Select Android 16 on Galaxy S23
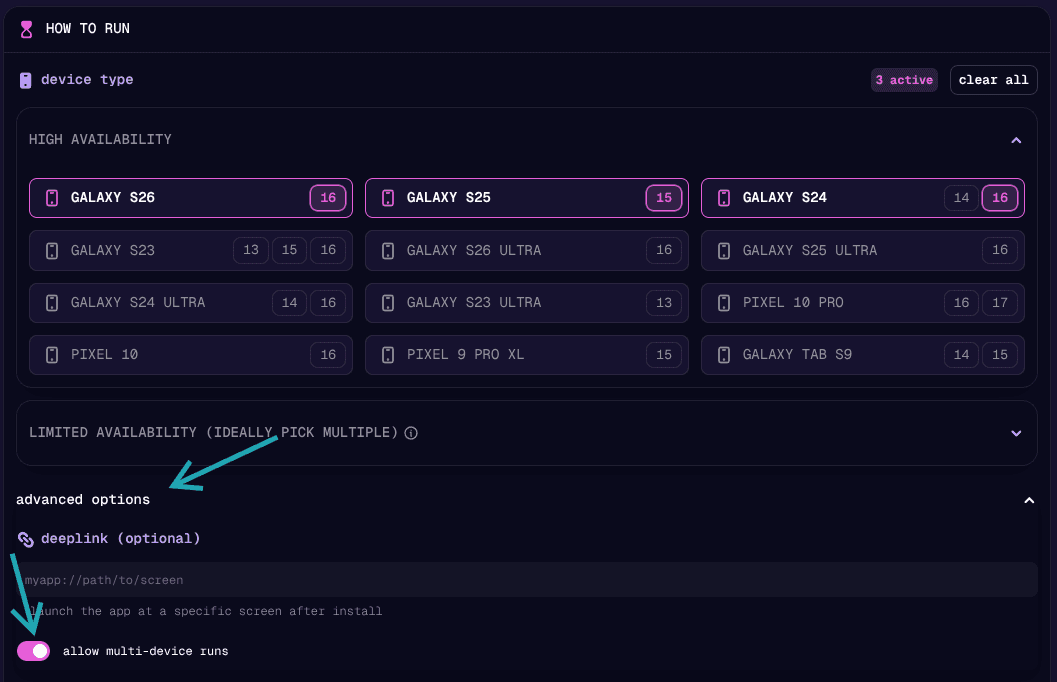Viewport: 1057px width, 682px height. pyautogui.click(x=328, y=250)
